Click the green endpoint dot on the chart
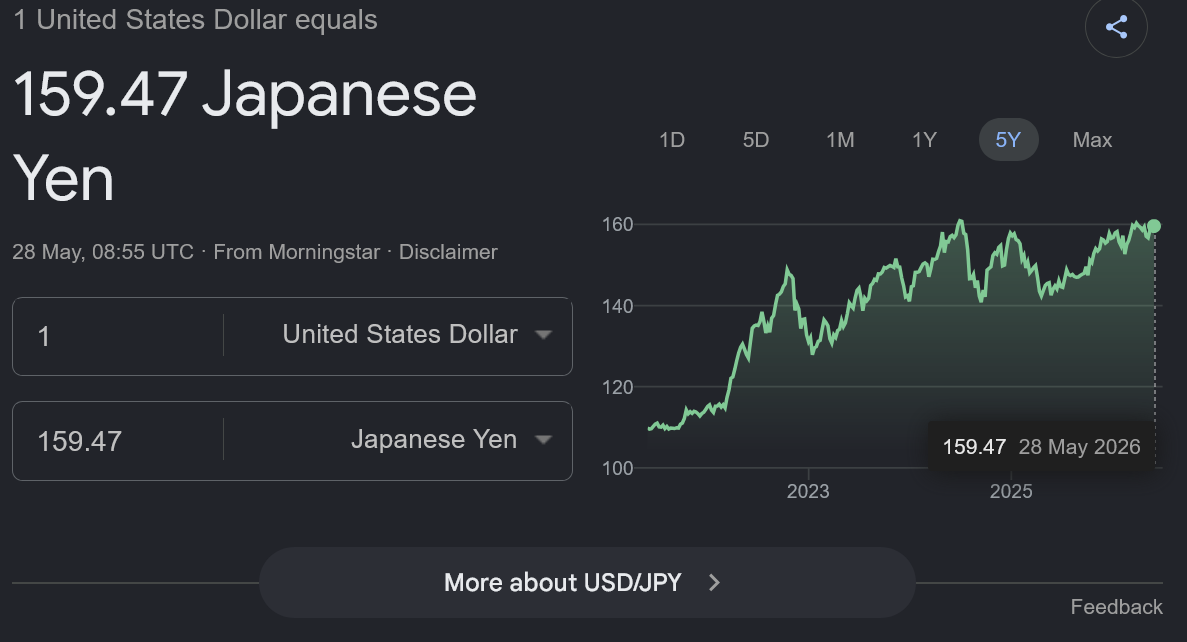This screenshot has width=1187, height=642. 1154,226
